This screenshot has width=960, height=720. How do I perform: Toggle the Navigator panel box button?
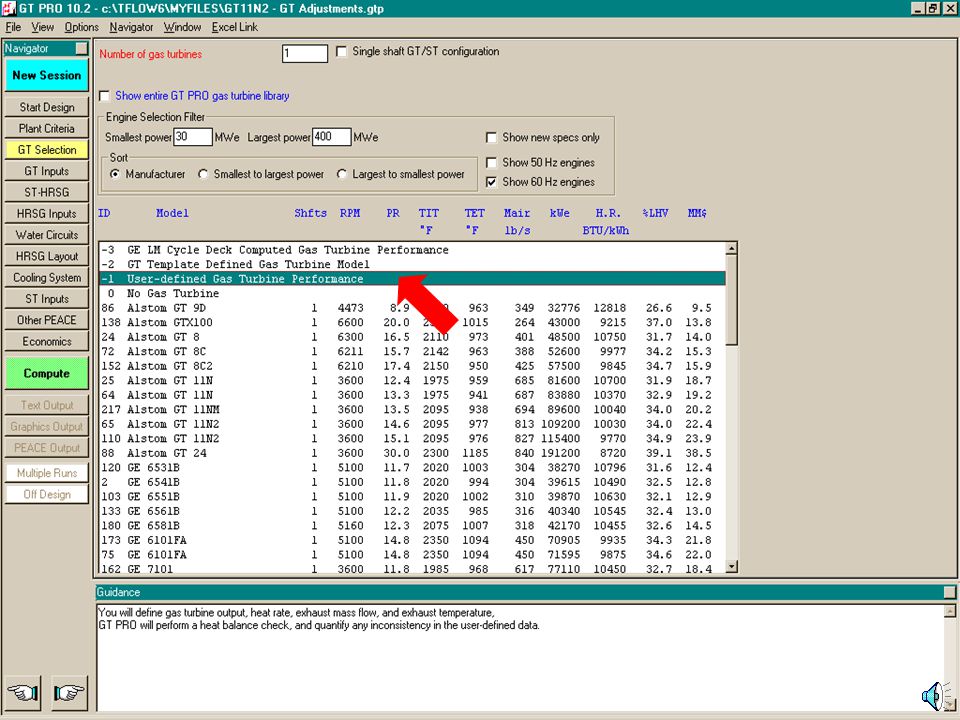(81, 48)
